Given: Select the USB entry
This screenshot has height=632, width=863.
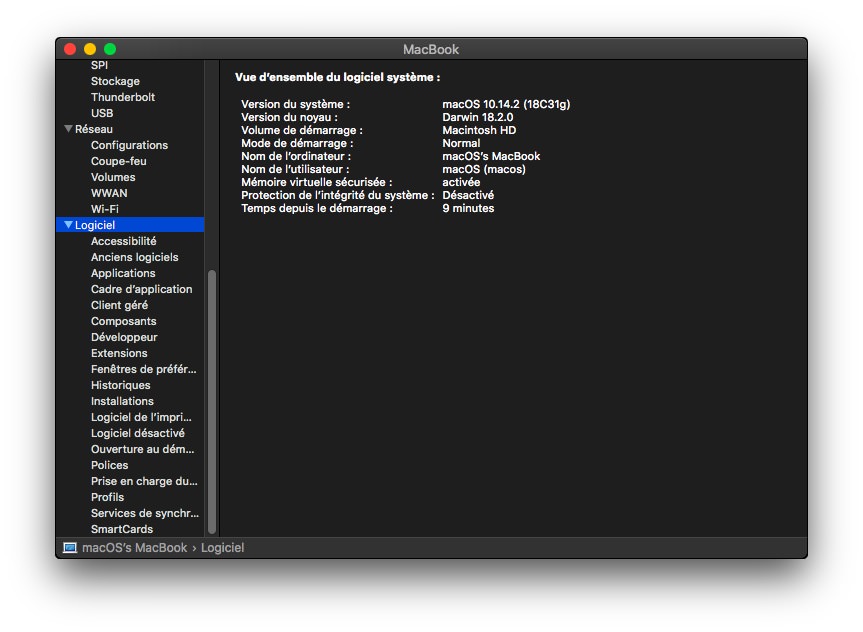Looking at the screenshot, I should click(x=102, y=113).
